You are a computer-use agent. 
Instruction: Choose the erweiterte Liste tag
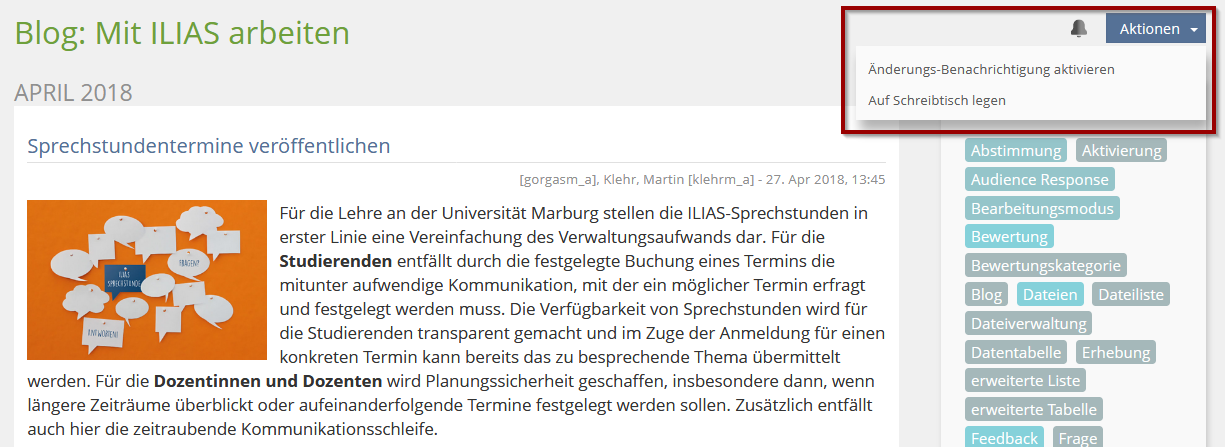pyautogui.click(x=1024, y=381)
